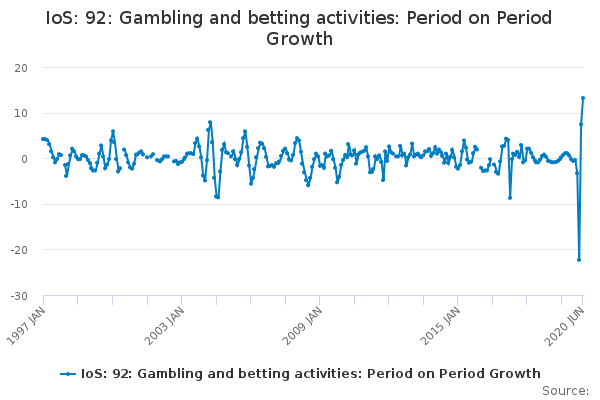
Task: Select the 2020 JUN x-axis label
Action: click(x=567, y=320)
